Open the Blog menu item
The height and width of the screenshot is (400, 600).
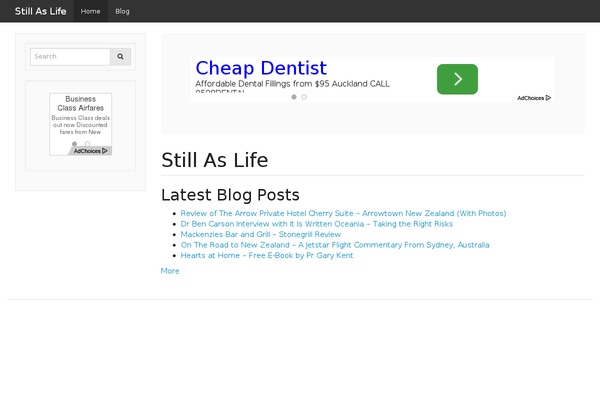(x=122, y=11)
